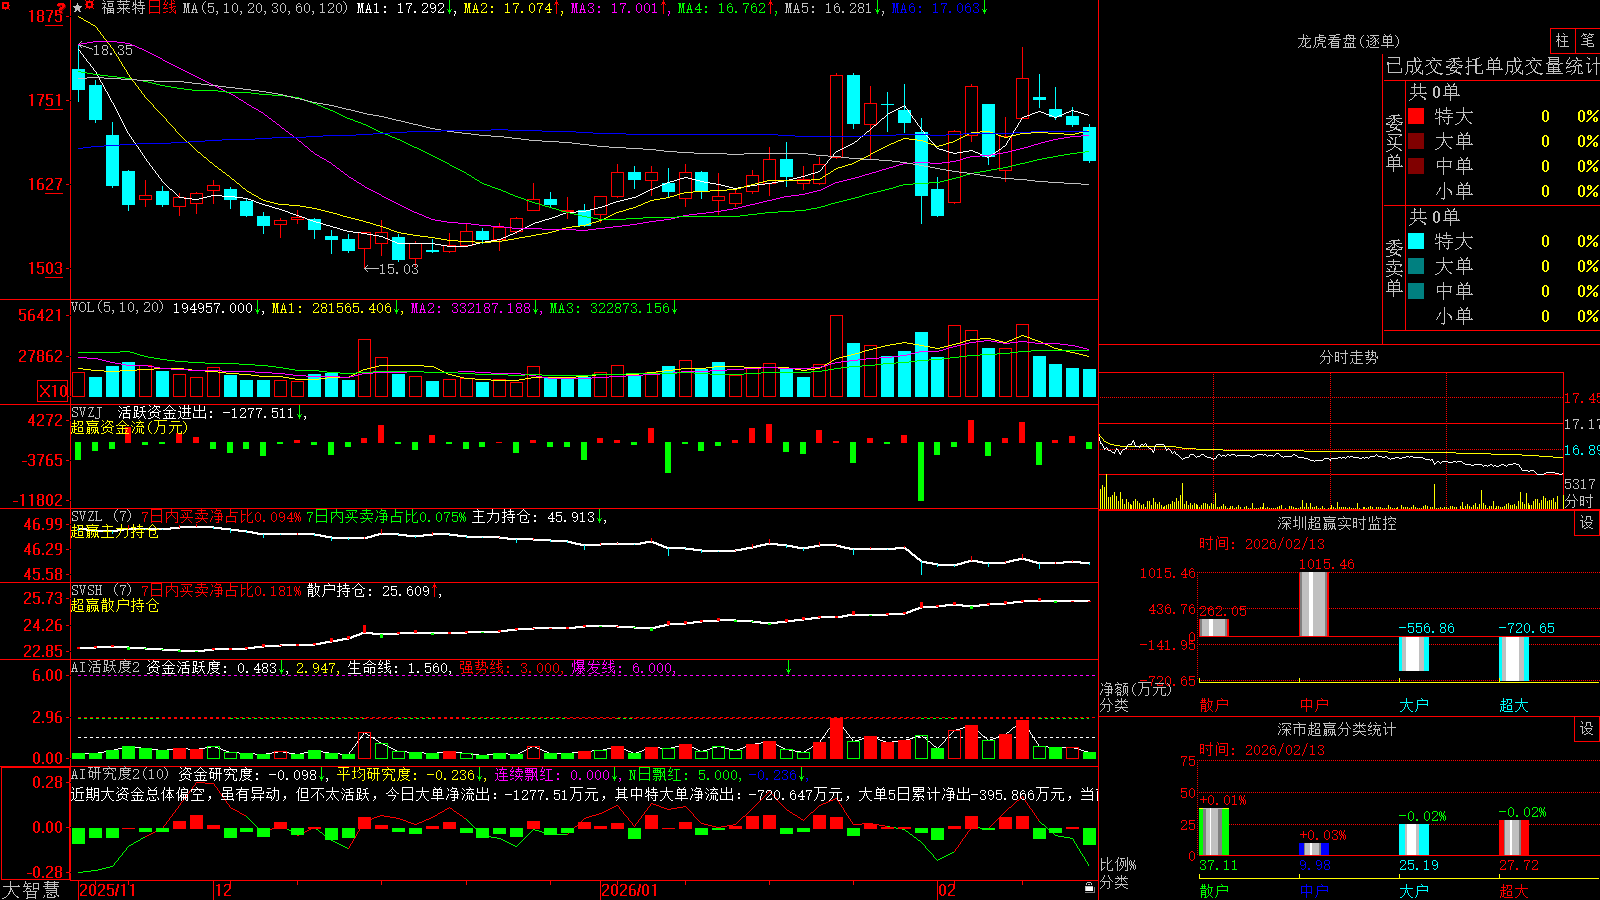The width and height of the screenshot is (1600, 900).
Task: Click the SVZL 主力持仓 indicator title
Action: coord(340,517)
